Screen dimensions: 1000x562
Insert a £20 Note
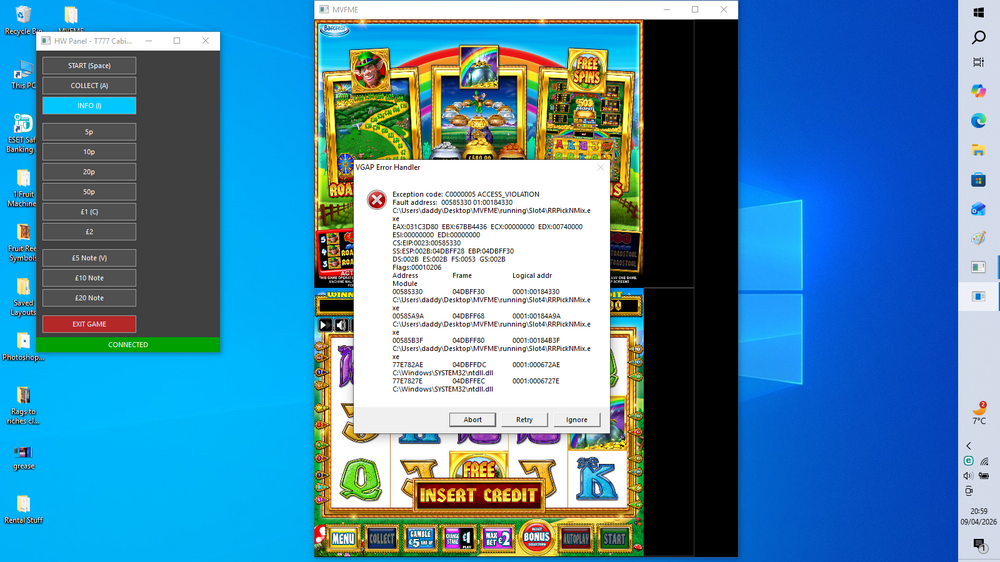click(89, 298)
